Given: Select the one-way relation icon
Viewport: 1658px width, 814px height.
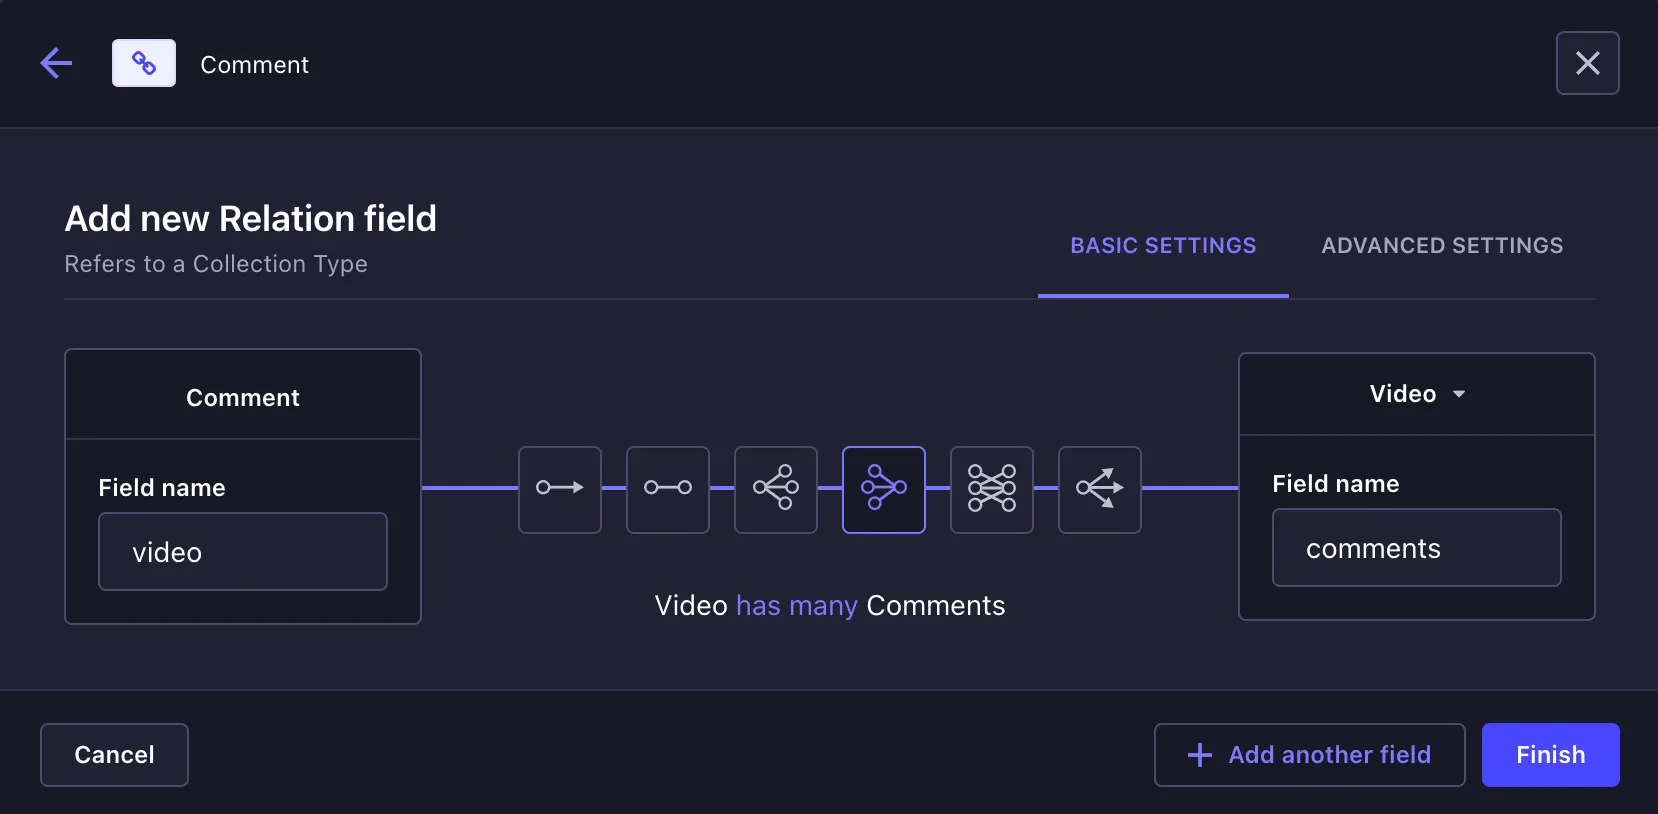Looking at the screenshot, I should [560, 489].
